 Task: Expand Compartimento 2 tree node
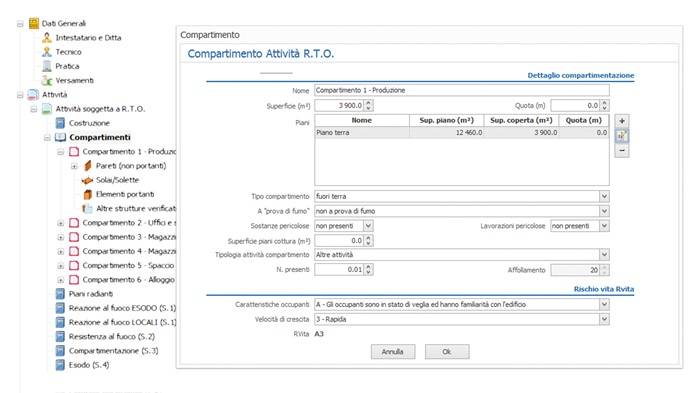(61, 223)
